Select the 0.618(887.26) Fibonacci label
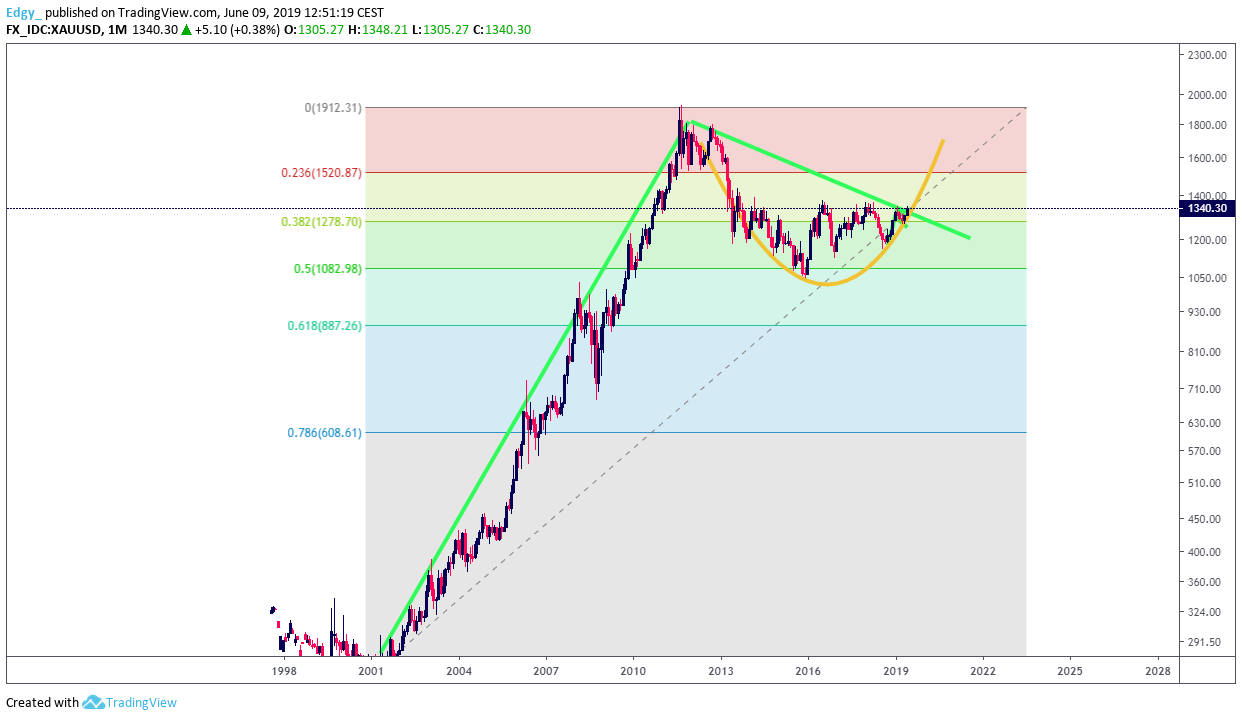Viewport: 1242px width, 720px height. click(x=325, y=325)
